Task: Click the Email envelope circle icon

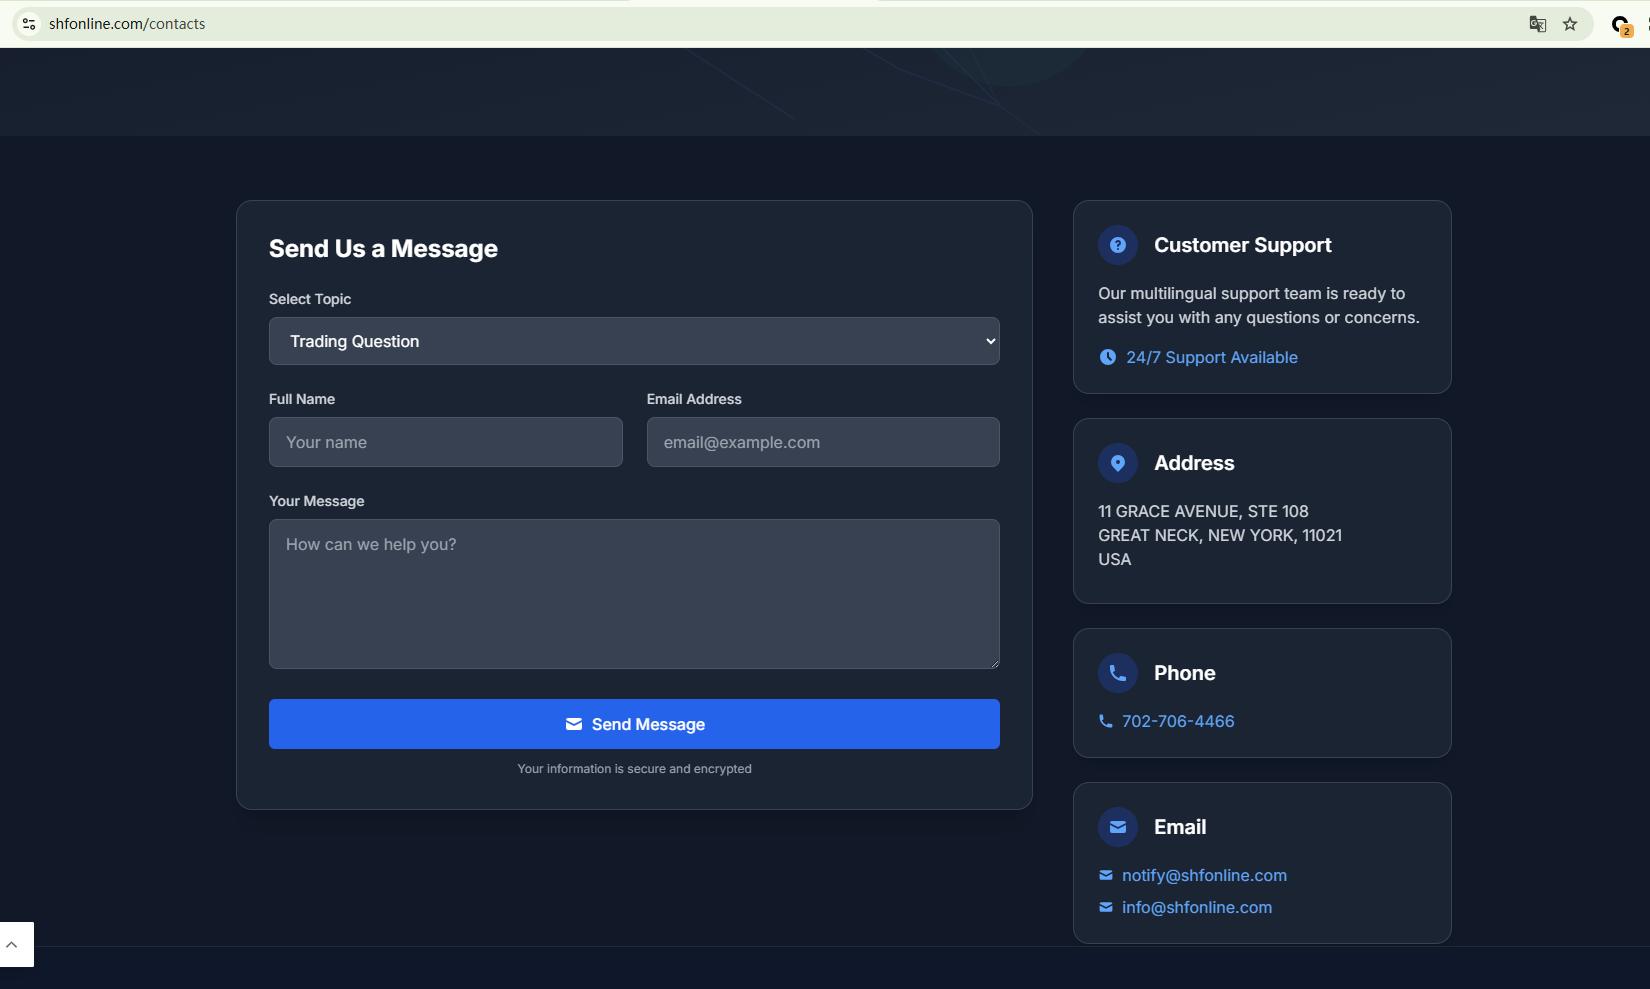Action: tap(1117, 827)
